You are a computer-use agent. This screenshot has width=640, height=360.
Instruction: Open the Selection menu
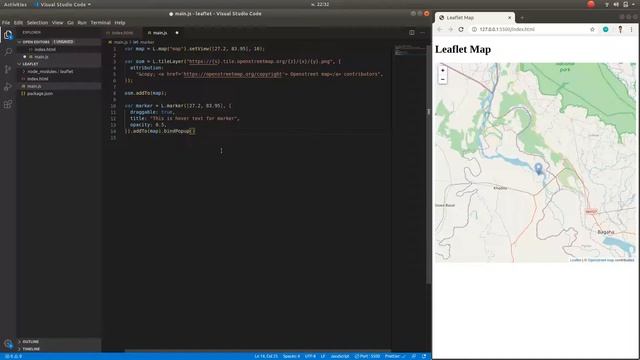(37, 22)
